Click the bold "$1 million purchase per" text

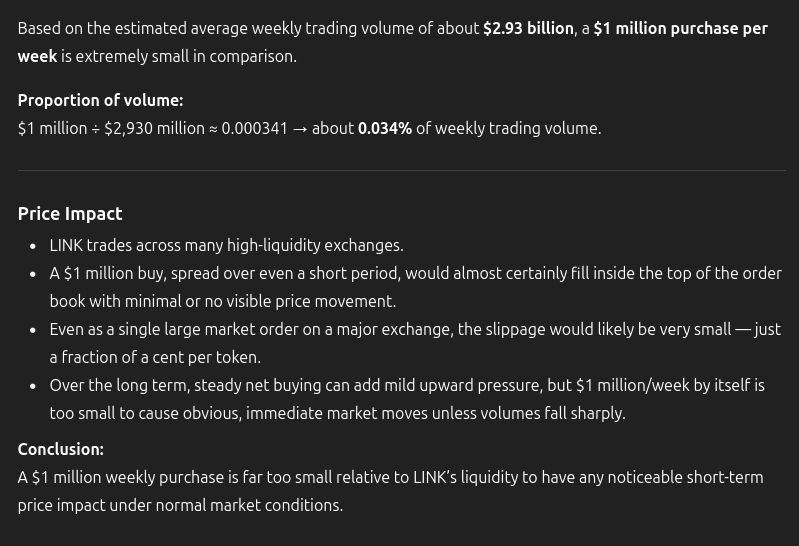pyautogui.click(x=680, y=28)
